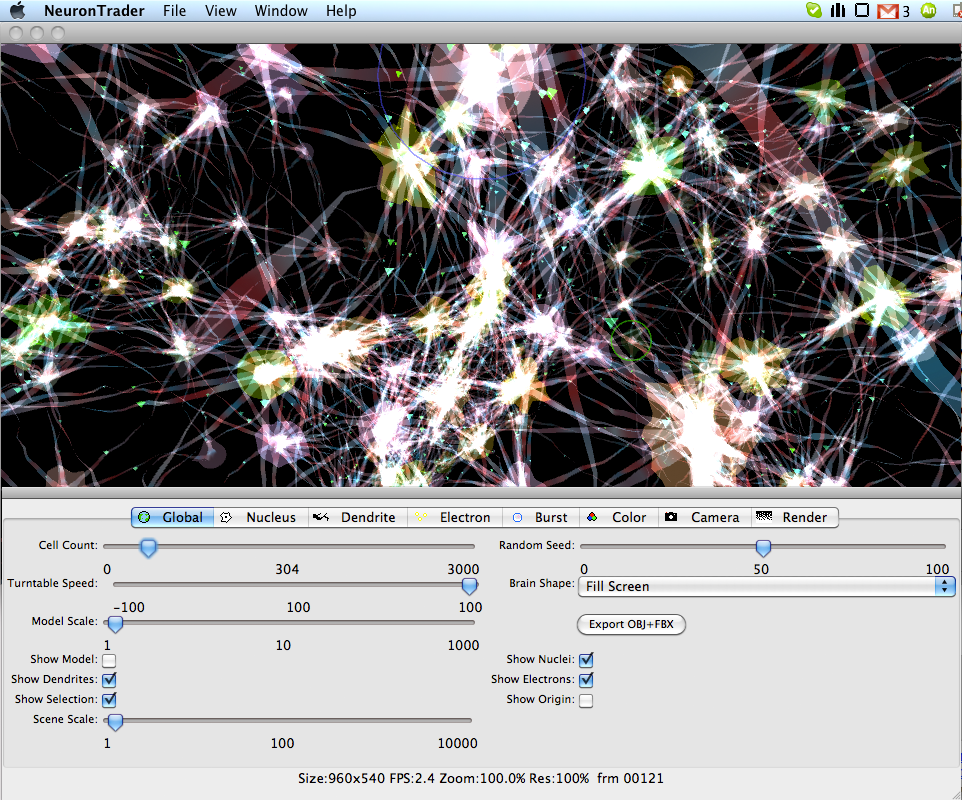
Task: Enable the Show Model checkbox
Action: pos(109,660)
